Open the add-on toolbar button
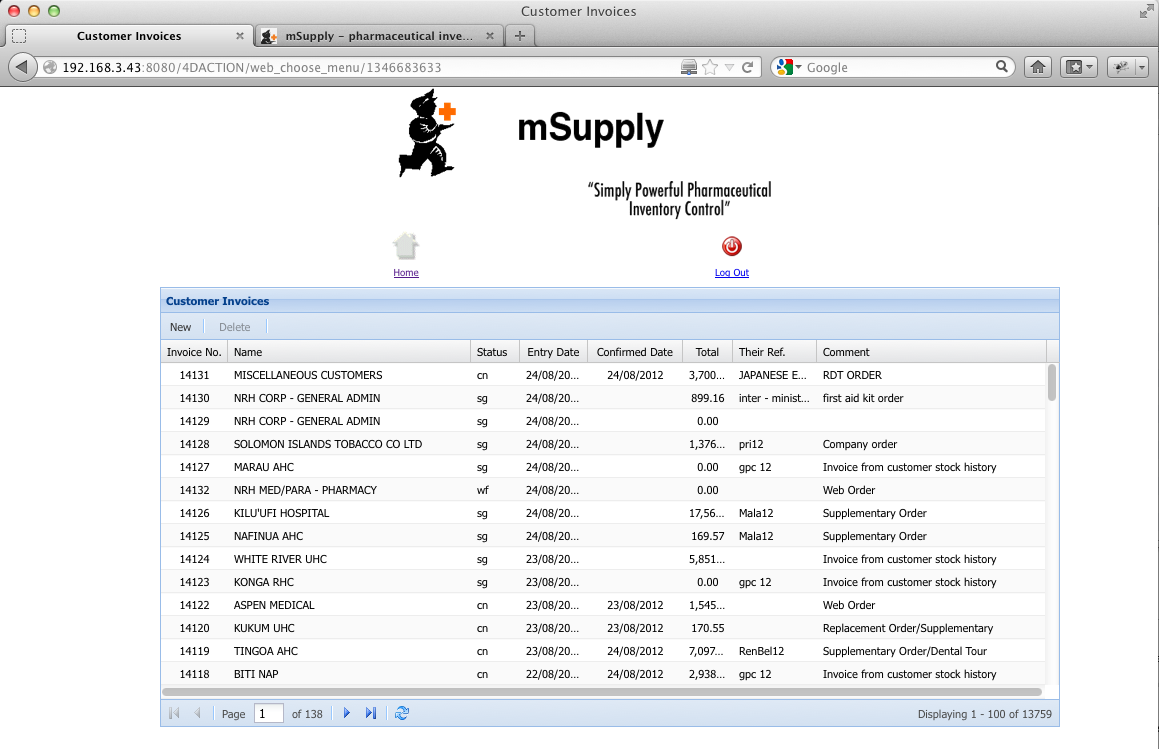1159x749 pixels. [x=1122, y=67]
